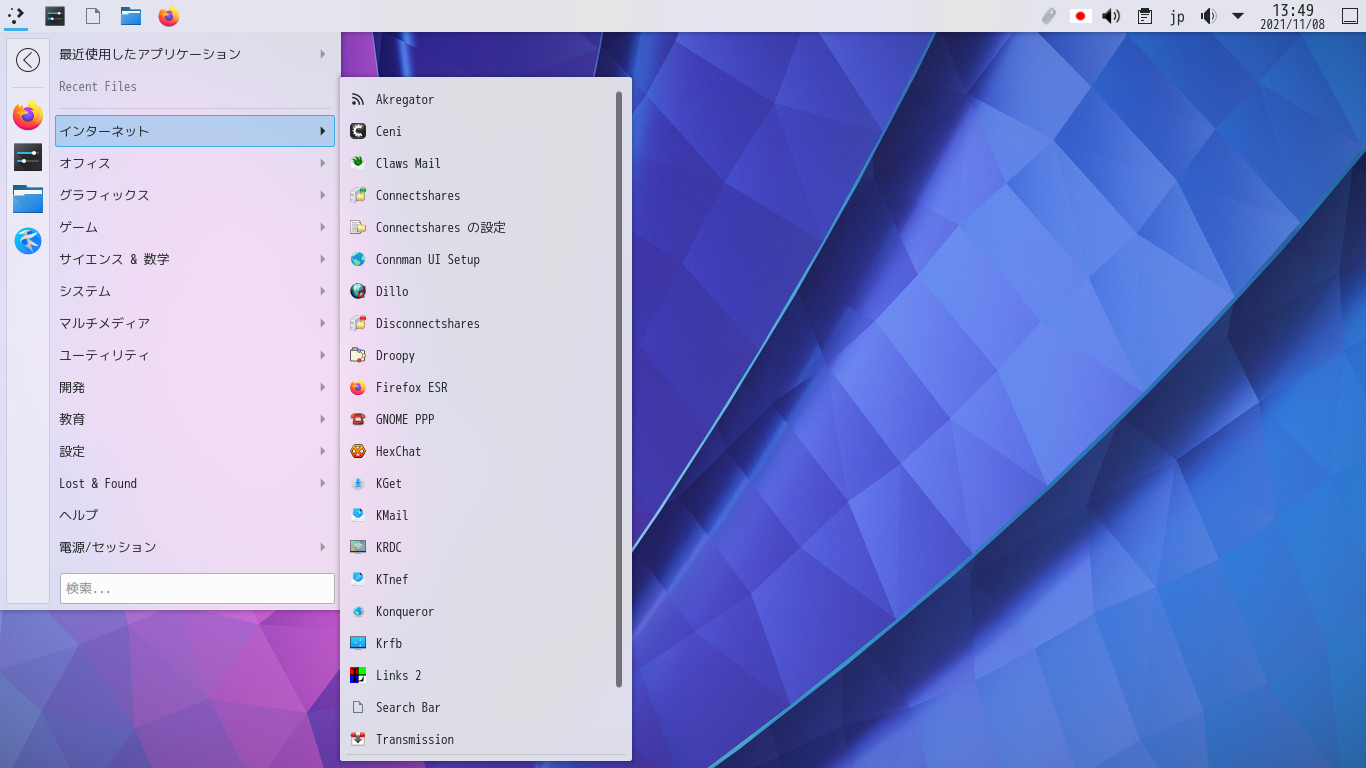
Task: Click the Claws Mail icon
Action: pos(358,163)
